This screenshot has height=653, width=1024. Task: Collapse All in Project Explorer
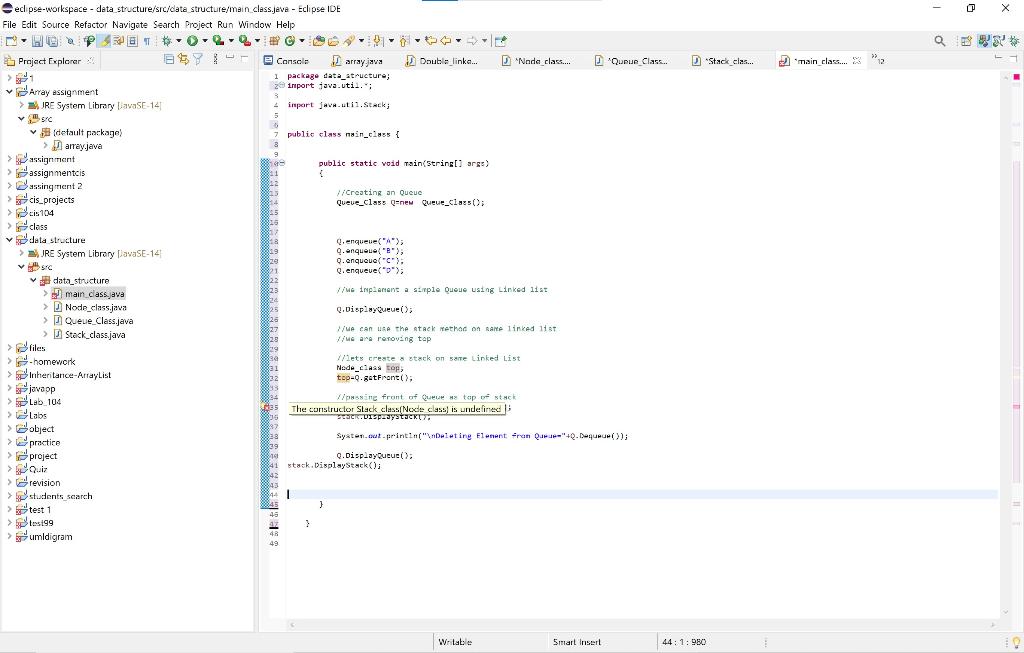[x=169, y=59]
